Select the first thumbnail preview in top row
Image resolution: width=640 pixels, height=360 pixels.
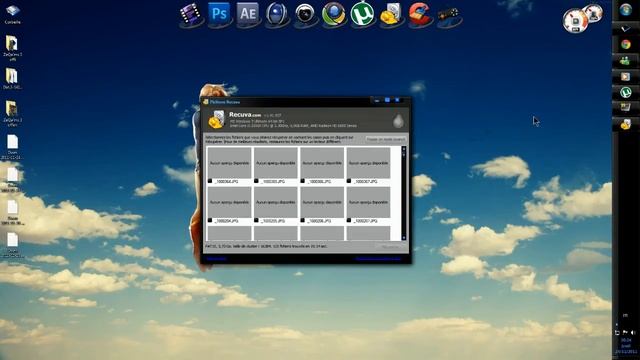tap(229, 163)
